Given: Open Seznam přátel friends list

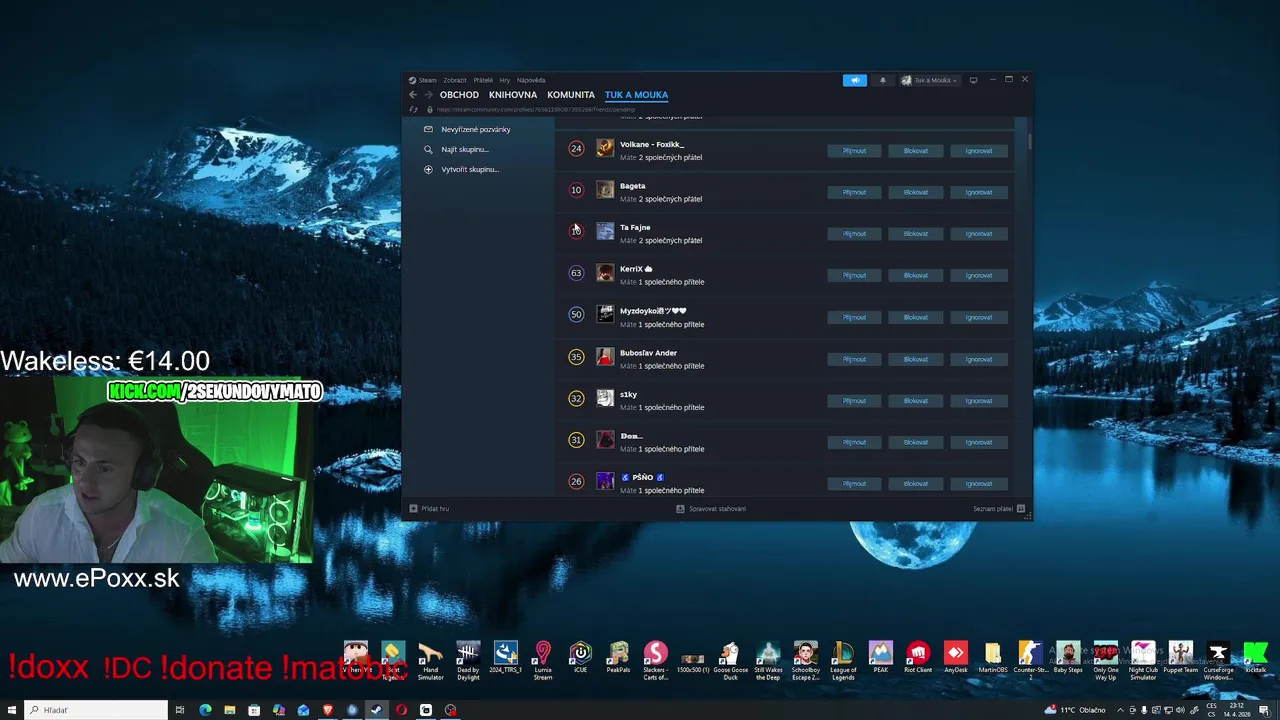Looking at the screenshot, I should (999, 509).
